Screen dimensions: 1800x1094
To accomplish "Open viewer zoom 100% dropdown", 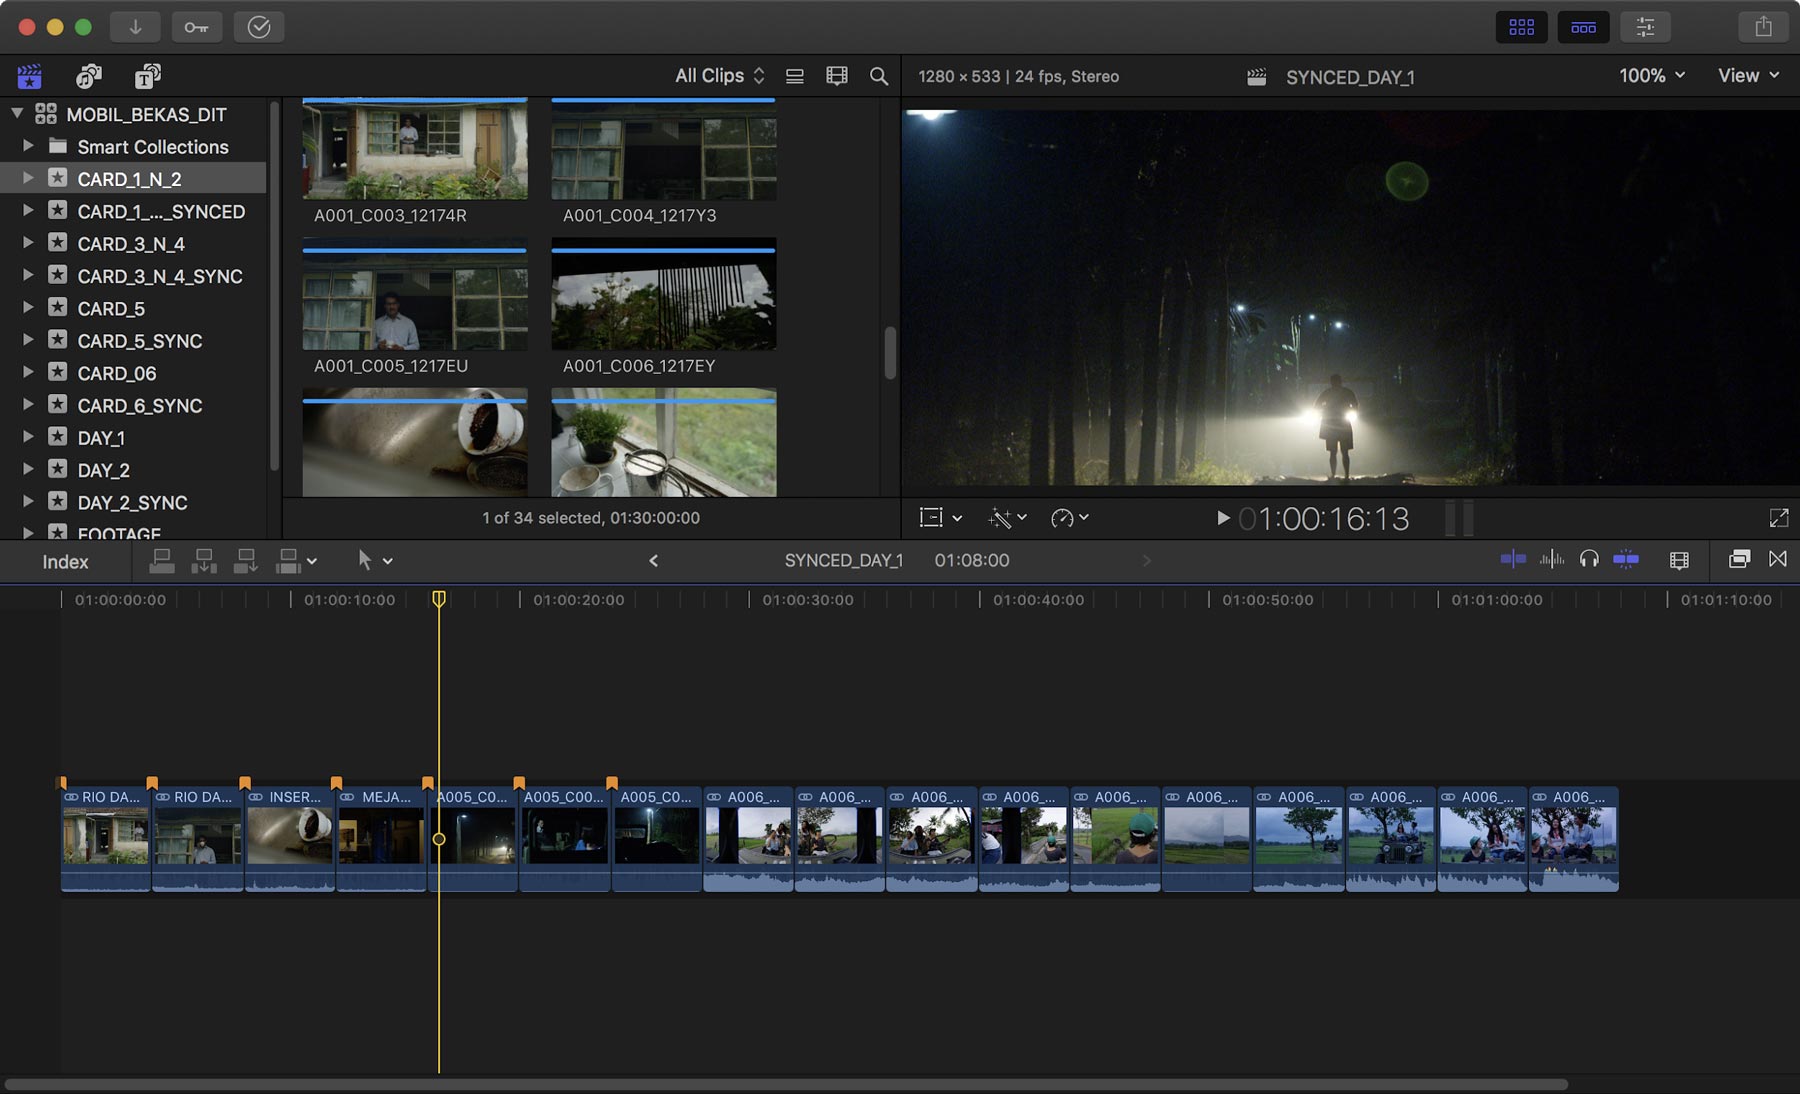I will [x=1652, y=76].
